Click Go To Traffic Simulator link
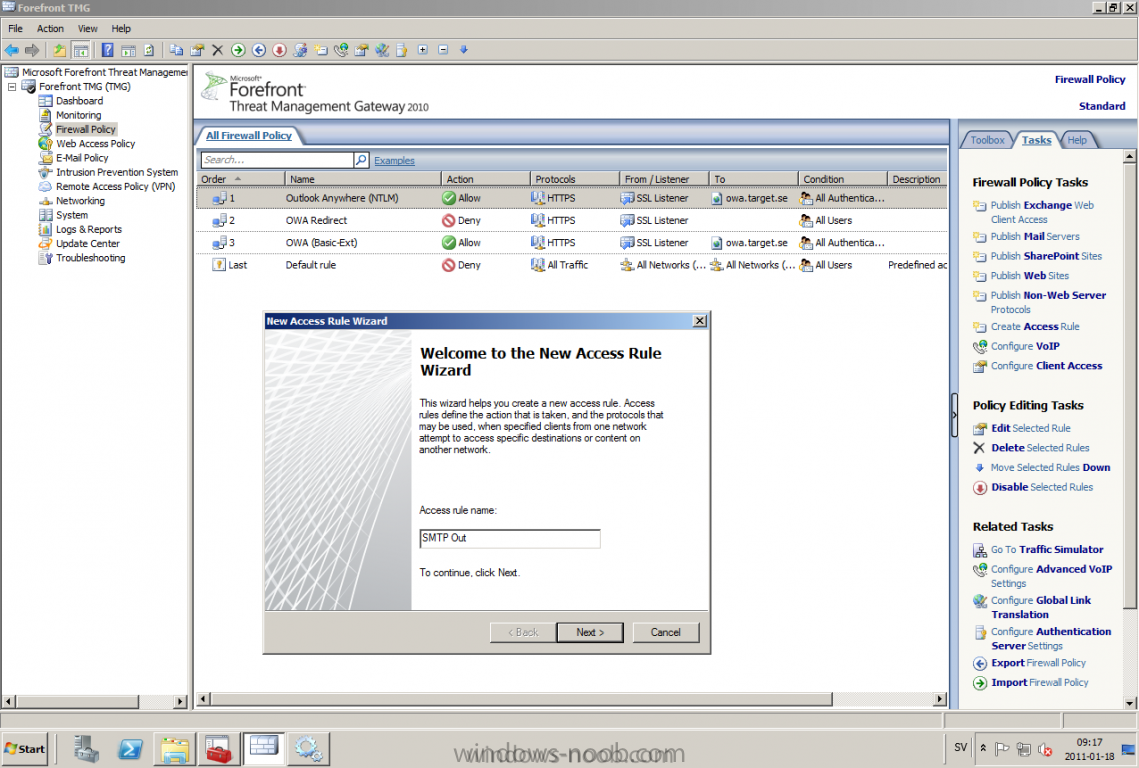Viewport: 1139px width, 768px height. [1047, 550]
